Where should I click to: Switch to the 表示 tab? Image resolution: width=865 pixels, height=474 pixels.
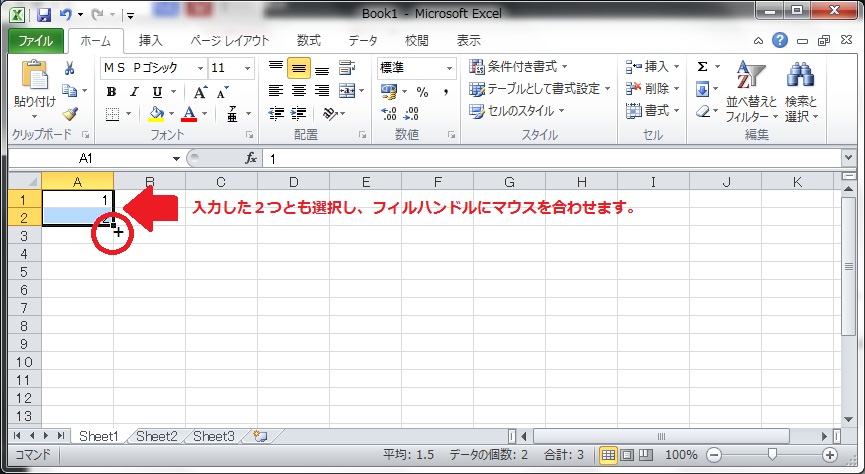click(x=468, y=41)
